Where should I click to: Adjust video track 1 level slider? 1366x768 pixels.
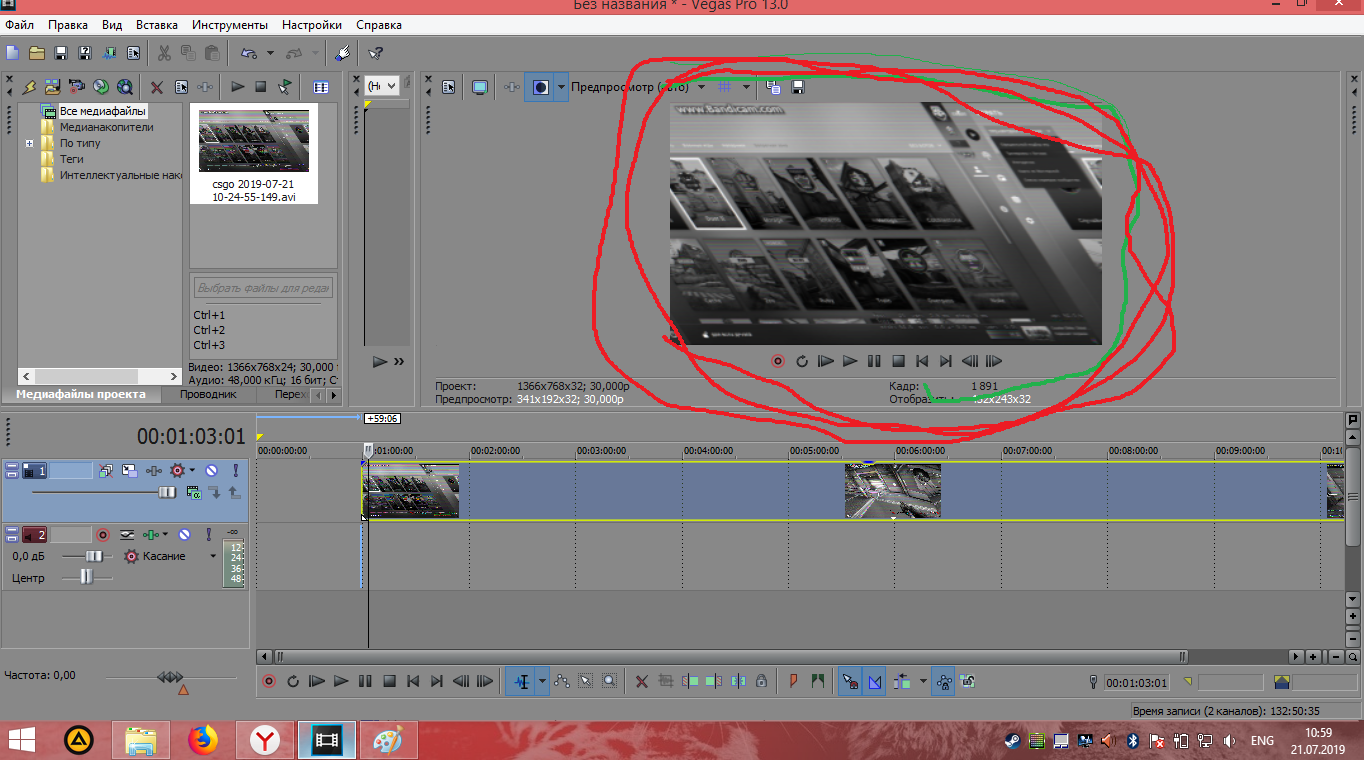coord(167,493)
